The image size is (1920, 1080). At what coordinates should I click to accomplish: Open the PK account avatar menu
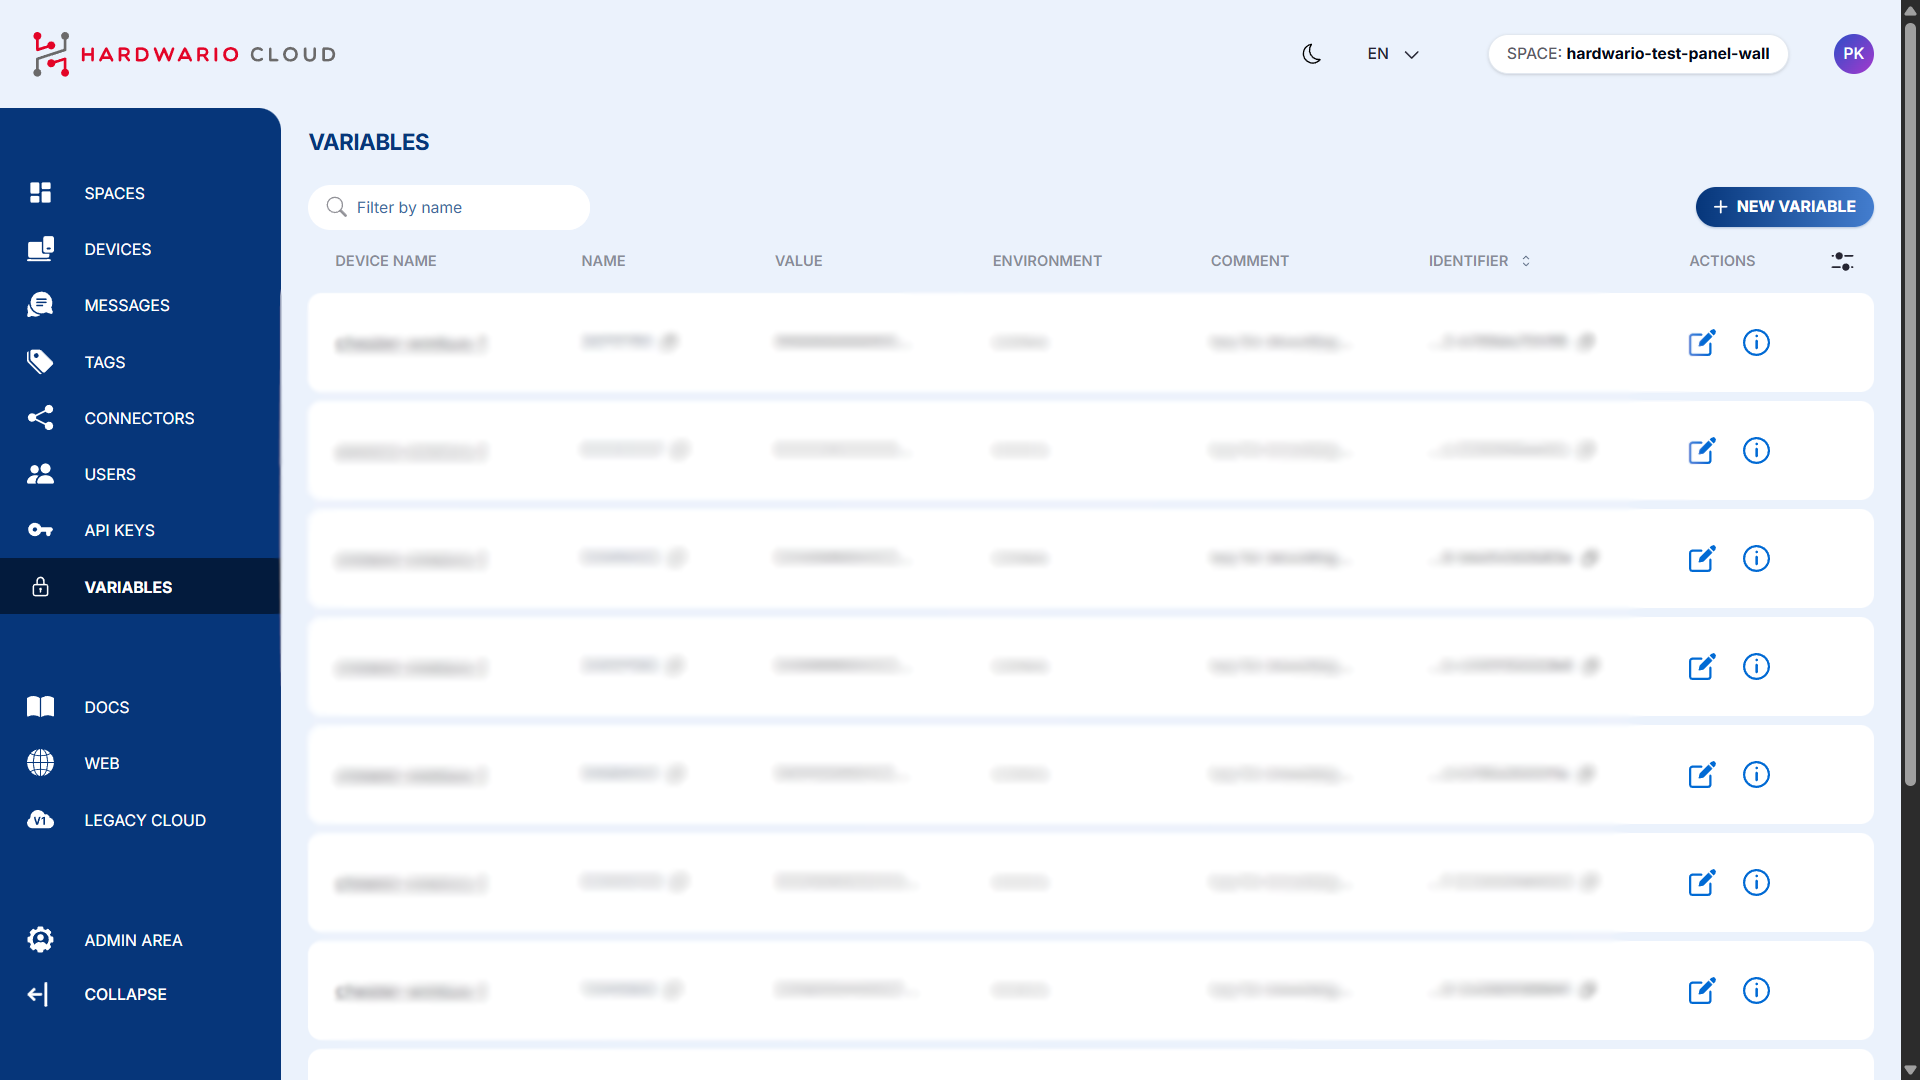(x=1854, y=54)
